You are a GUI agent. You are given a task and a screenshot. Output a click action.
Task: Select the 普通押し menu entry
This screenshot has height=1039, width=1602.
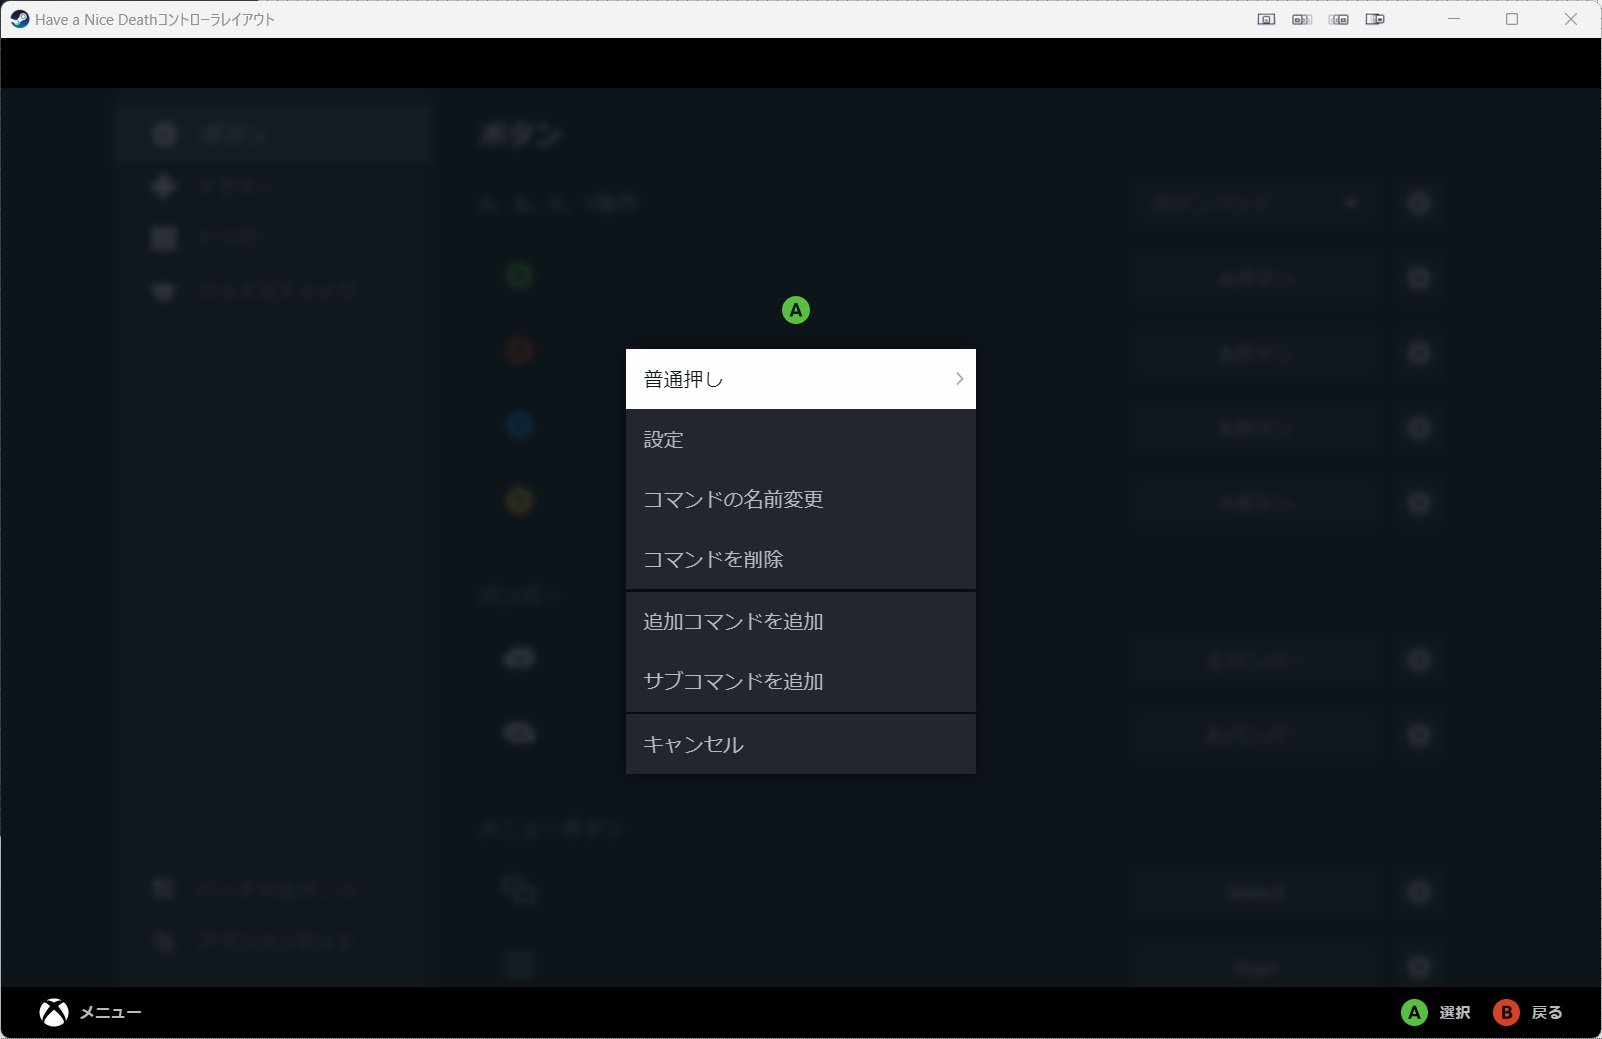[800, 379]
